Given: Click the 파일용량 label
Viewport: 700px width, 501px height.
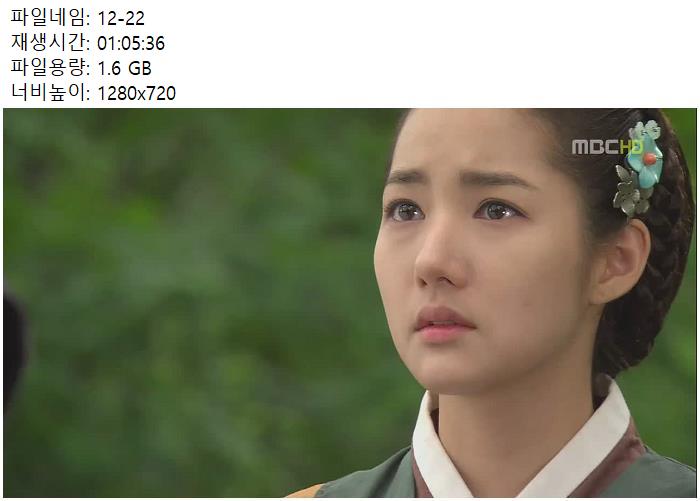Looking at the screenshot, I should [x=48, y=68].
